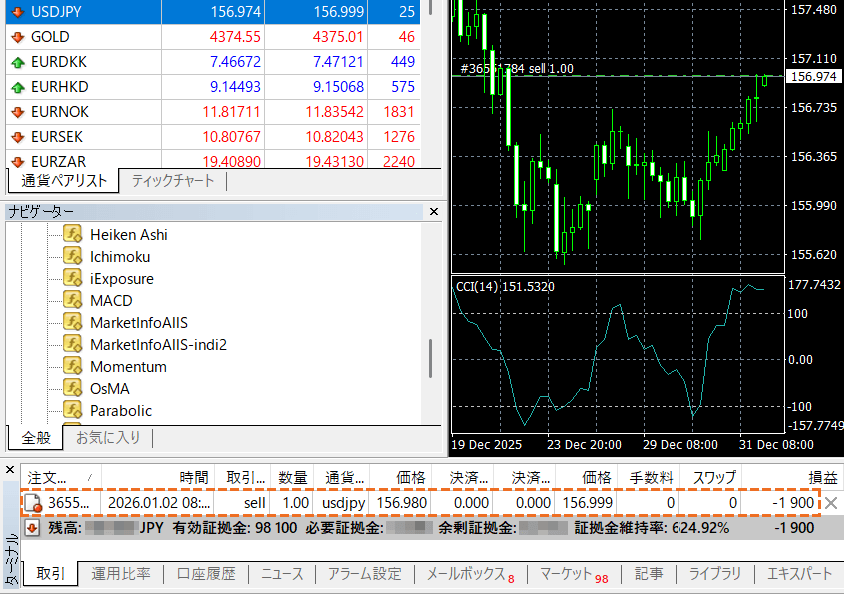Viewport: 844px width, 595px height.
Task: Open the 口座履歴 terminal tab
Action: (x=205, y=574)
